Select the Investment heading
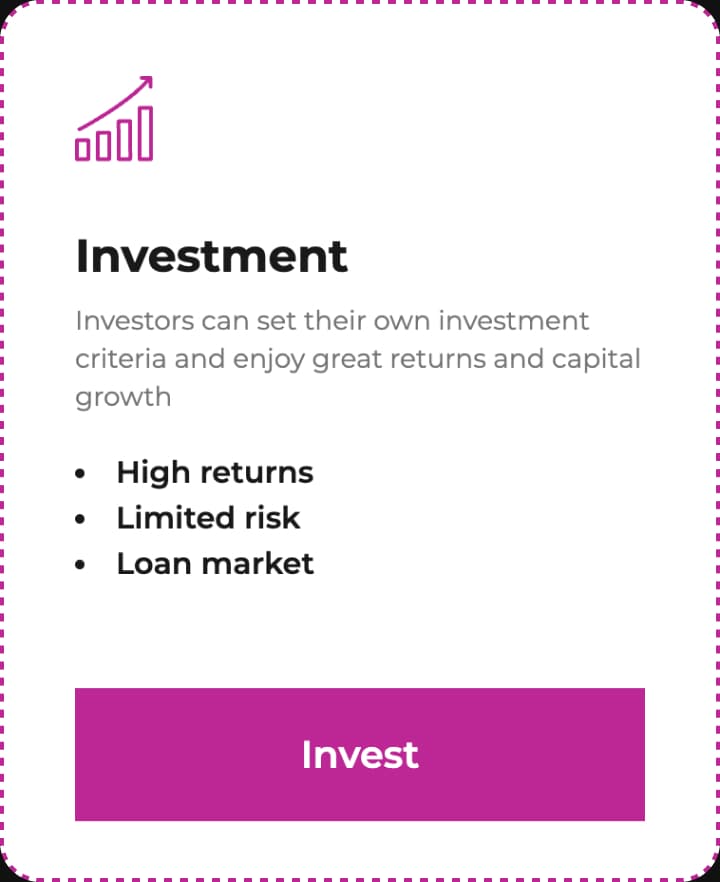The height and width of the screenshot is (882, 720). coord(212,256)
